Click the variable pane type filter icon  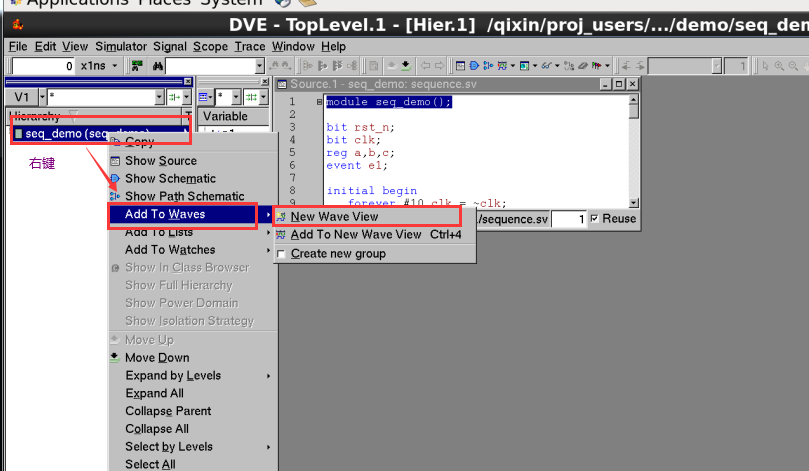(x=203, y=97)
